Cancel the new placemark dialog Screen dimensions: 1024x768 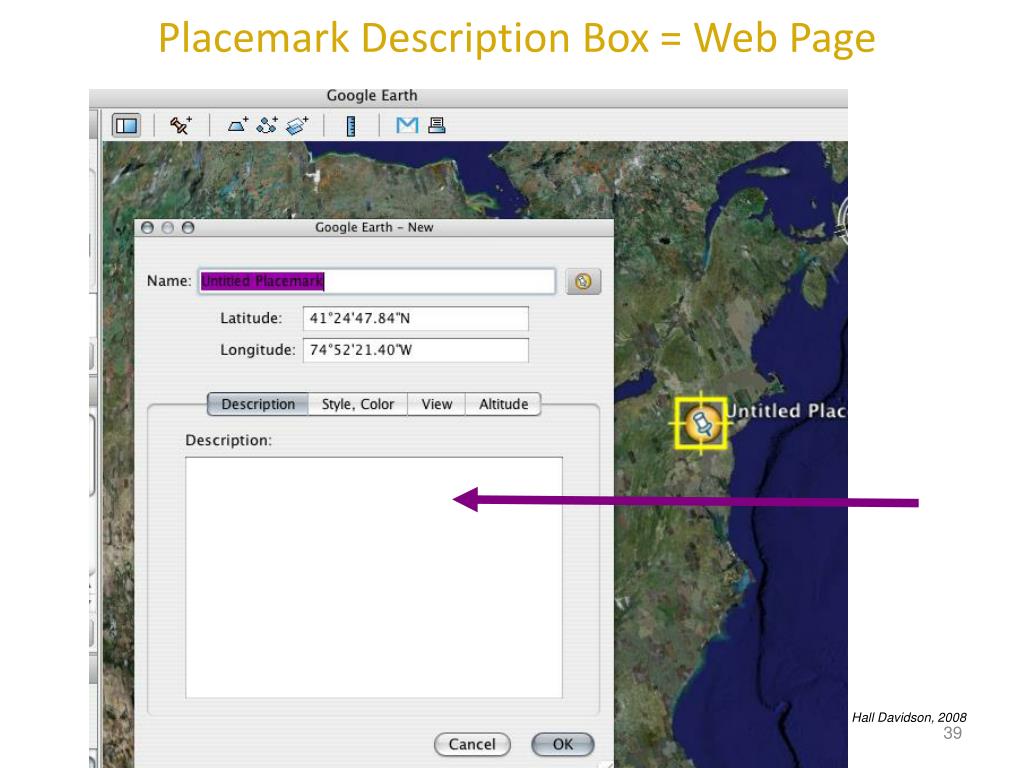pos(472,744)
